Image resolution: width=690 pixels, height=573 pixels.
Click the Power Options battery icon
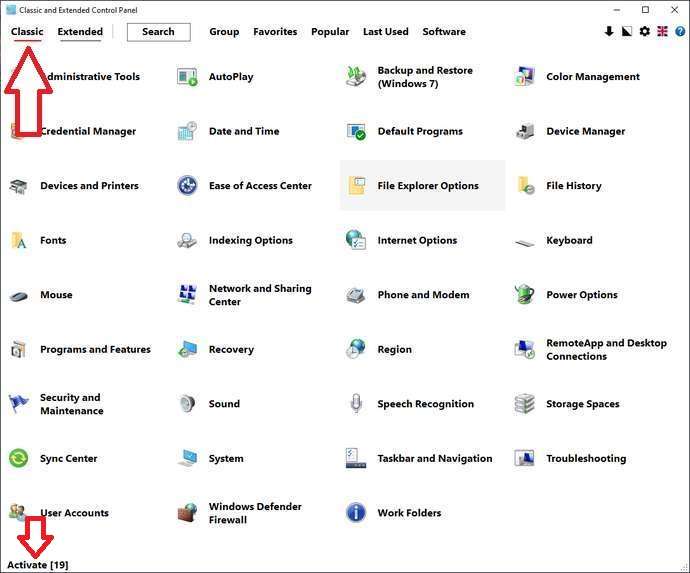tap(525, 295)
